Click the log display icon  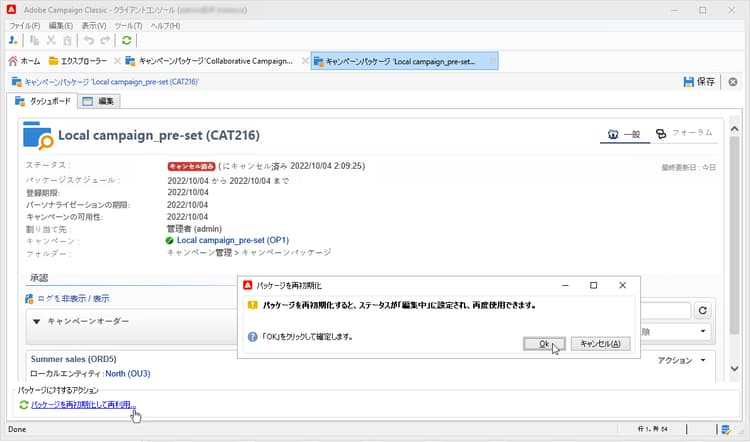29,299
